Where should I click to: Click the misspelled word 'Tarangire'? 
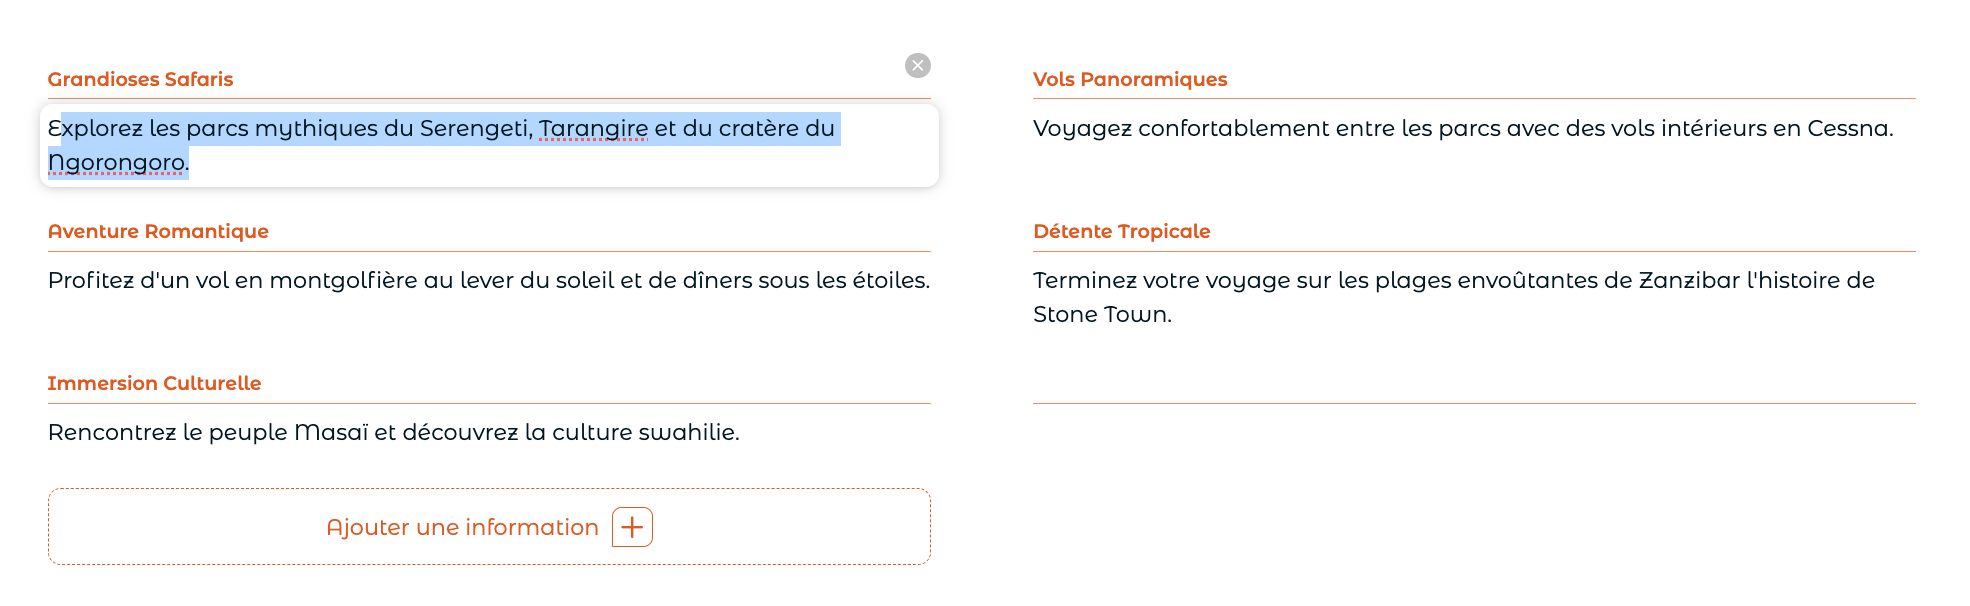click(593, 128)
